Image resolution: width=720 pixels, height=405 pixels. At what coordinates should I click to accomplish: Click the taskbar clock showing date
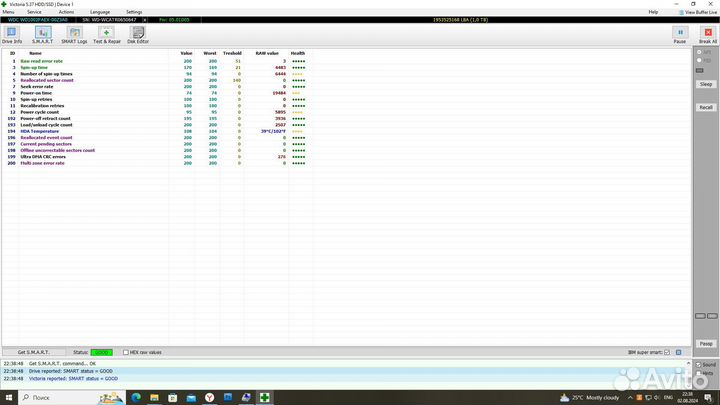click(687, 397)
